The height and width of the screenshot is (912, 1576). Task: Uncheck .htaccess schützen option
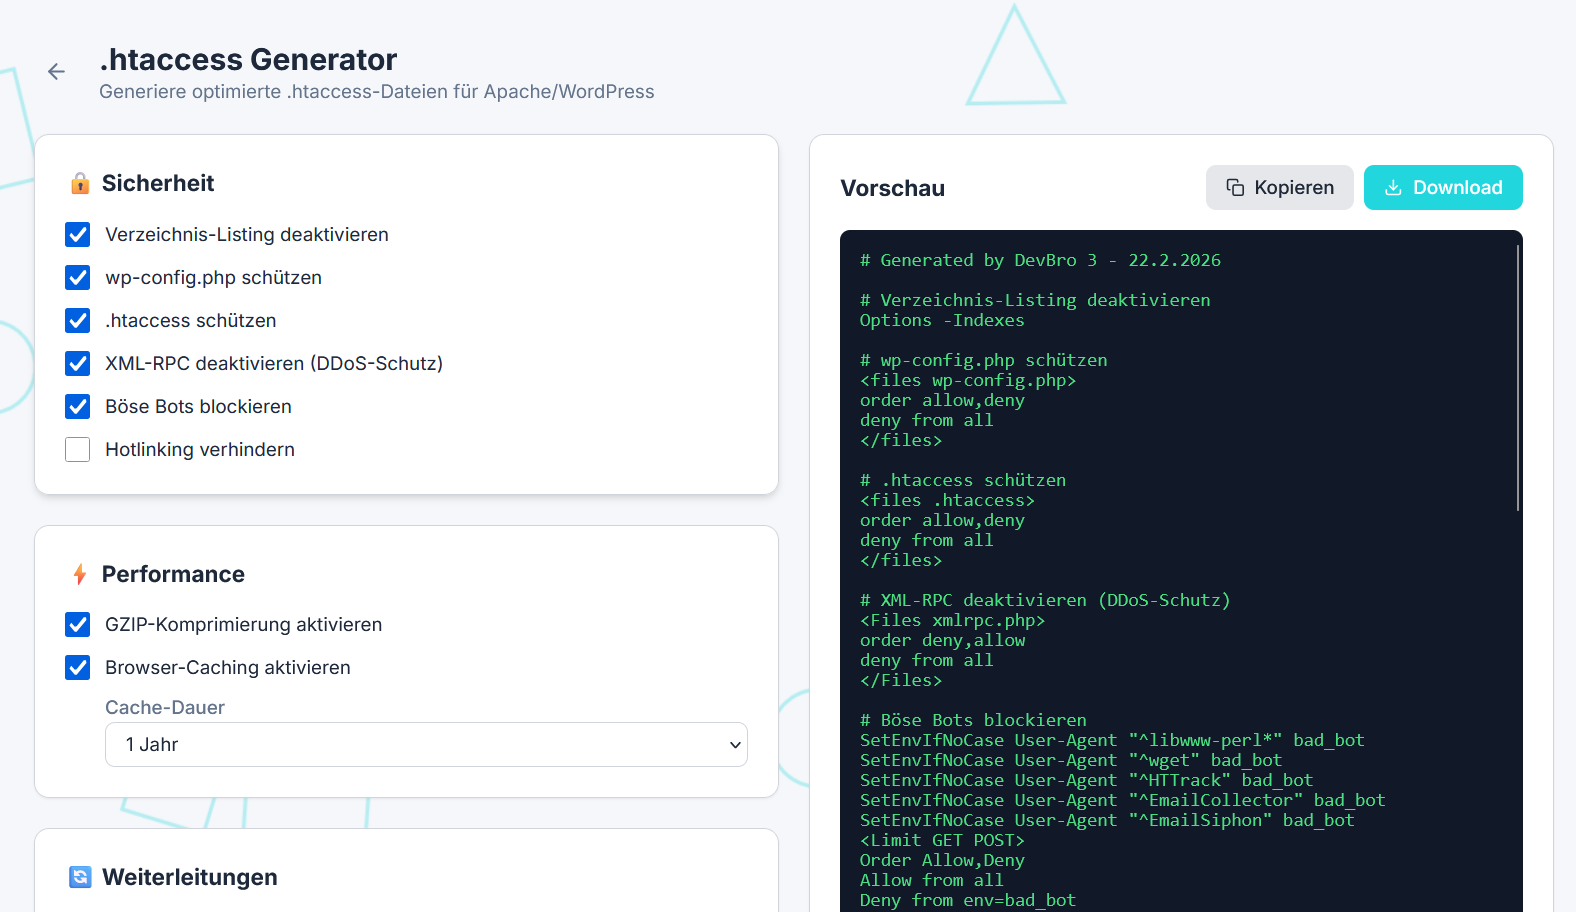point(78,320)
